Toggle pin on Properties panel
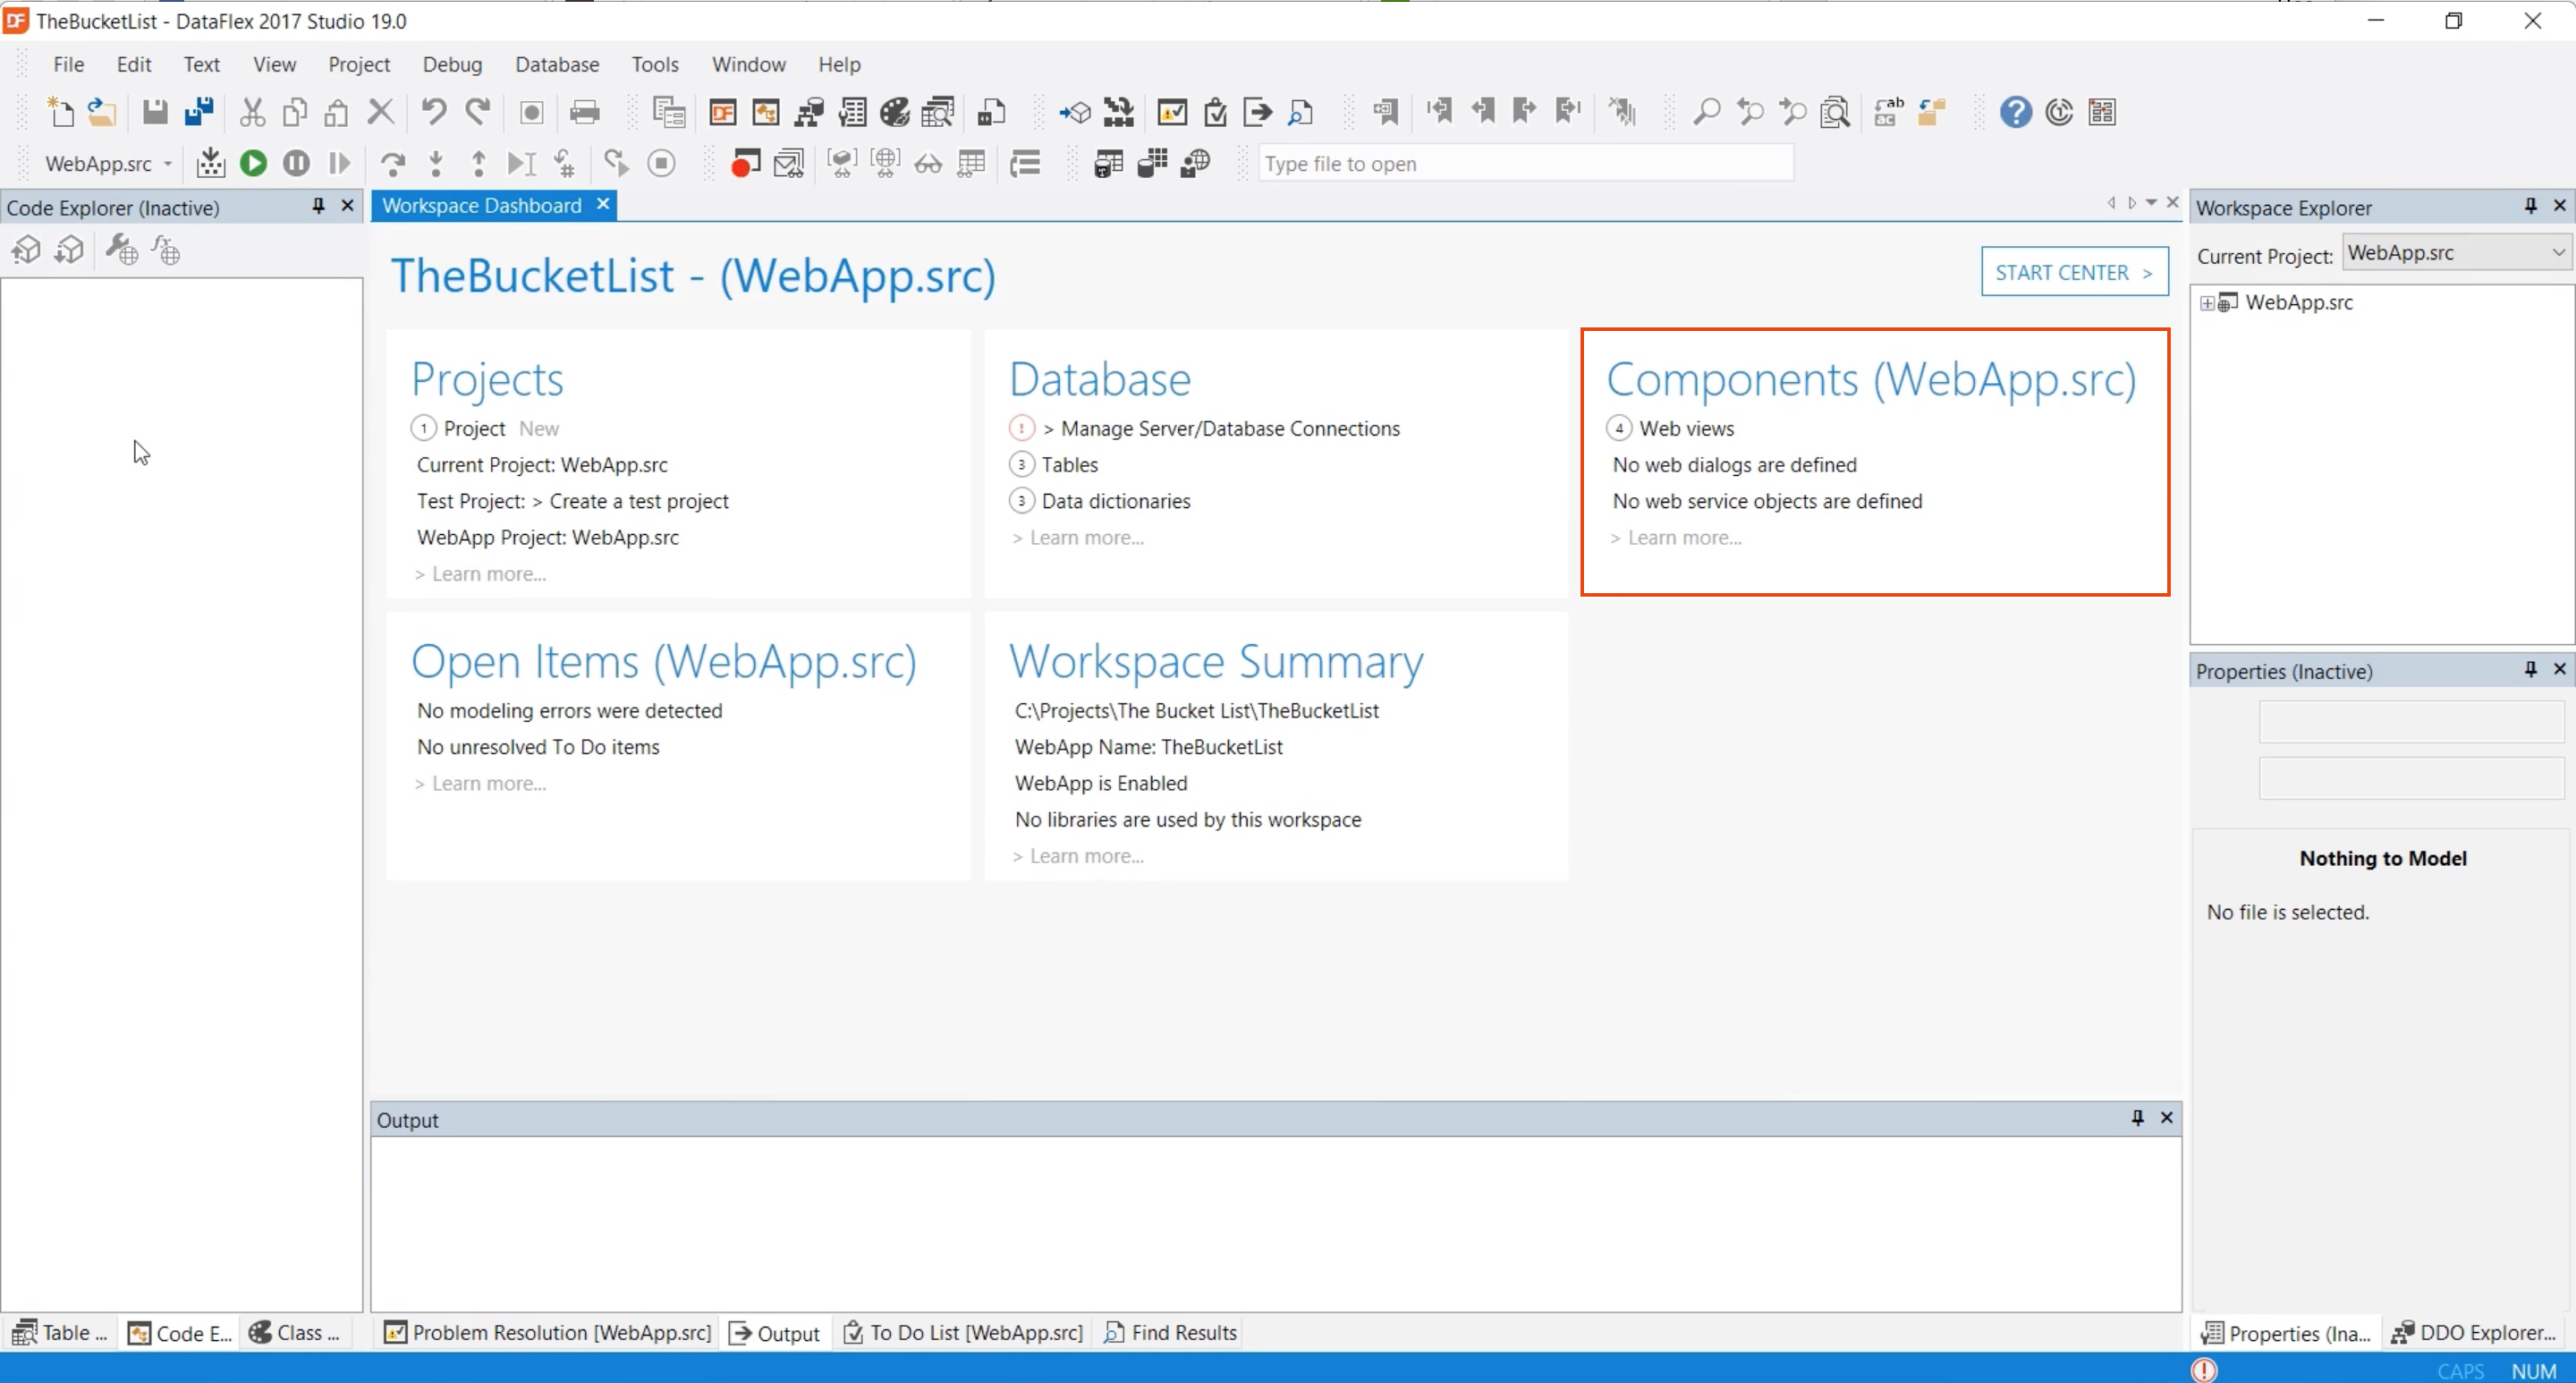This screenshot has width=2576, height=1383. click(2530, 670)
